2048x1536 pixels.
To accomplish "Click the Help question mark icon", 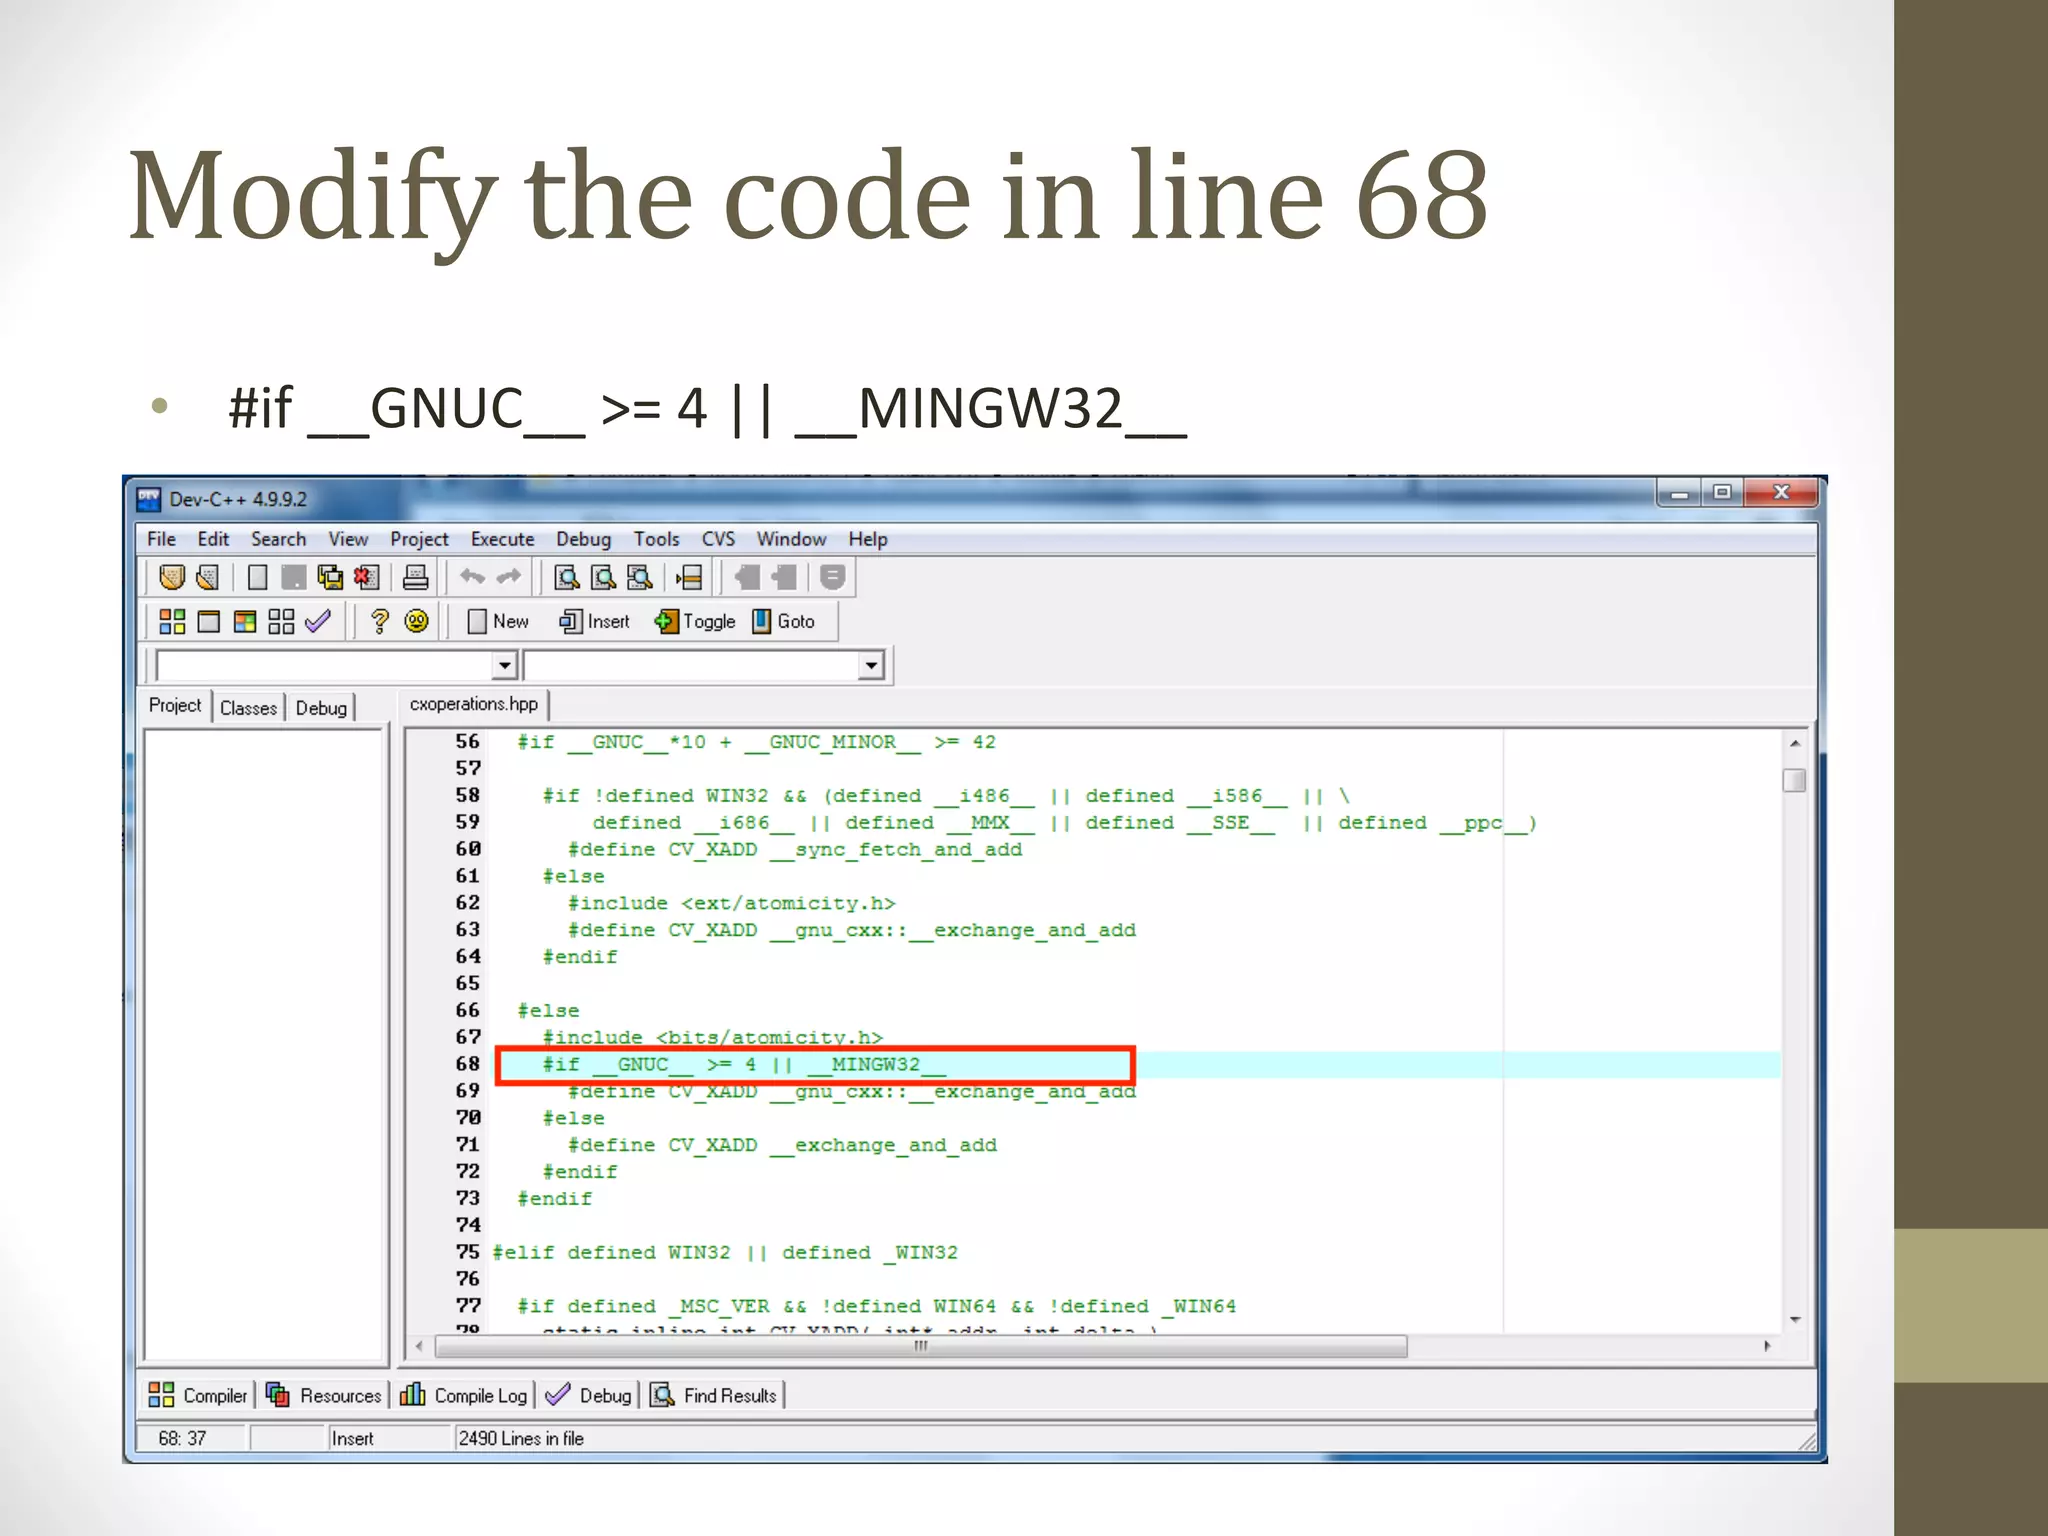I will click(379, 621).
